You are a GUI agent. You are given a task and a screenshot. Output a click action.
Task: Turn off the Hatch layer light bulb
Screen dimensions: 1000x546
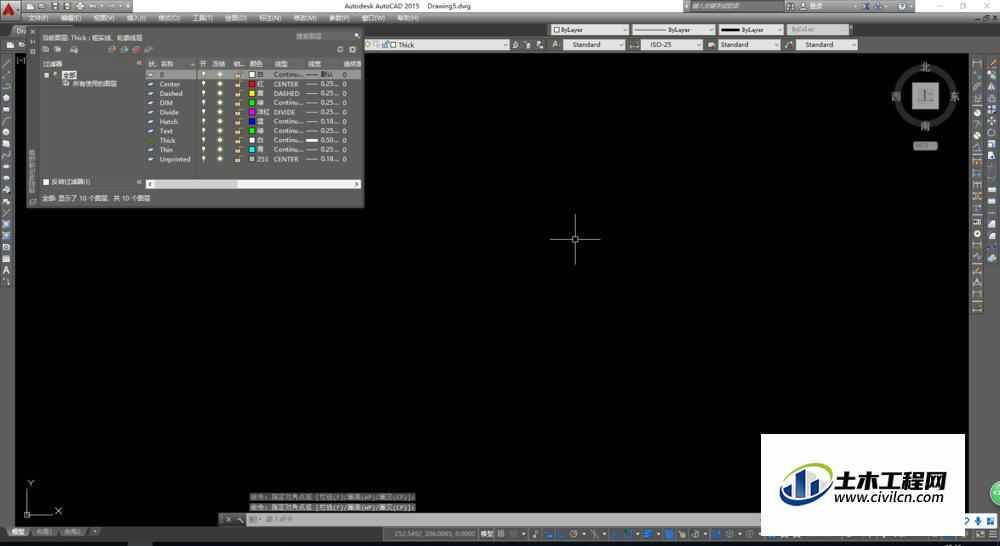203,121
